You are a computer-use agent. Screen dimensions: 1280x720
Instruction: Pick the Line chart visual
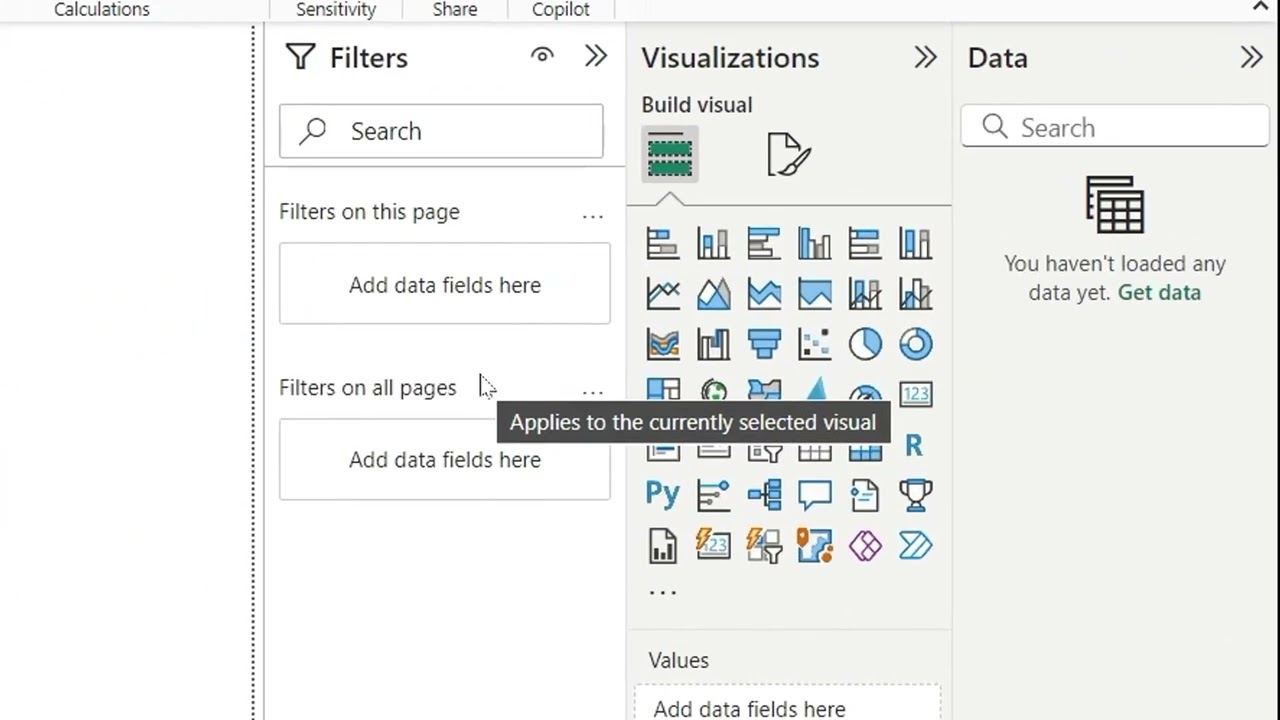663,294
